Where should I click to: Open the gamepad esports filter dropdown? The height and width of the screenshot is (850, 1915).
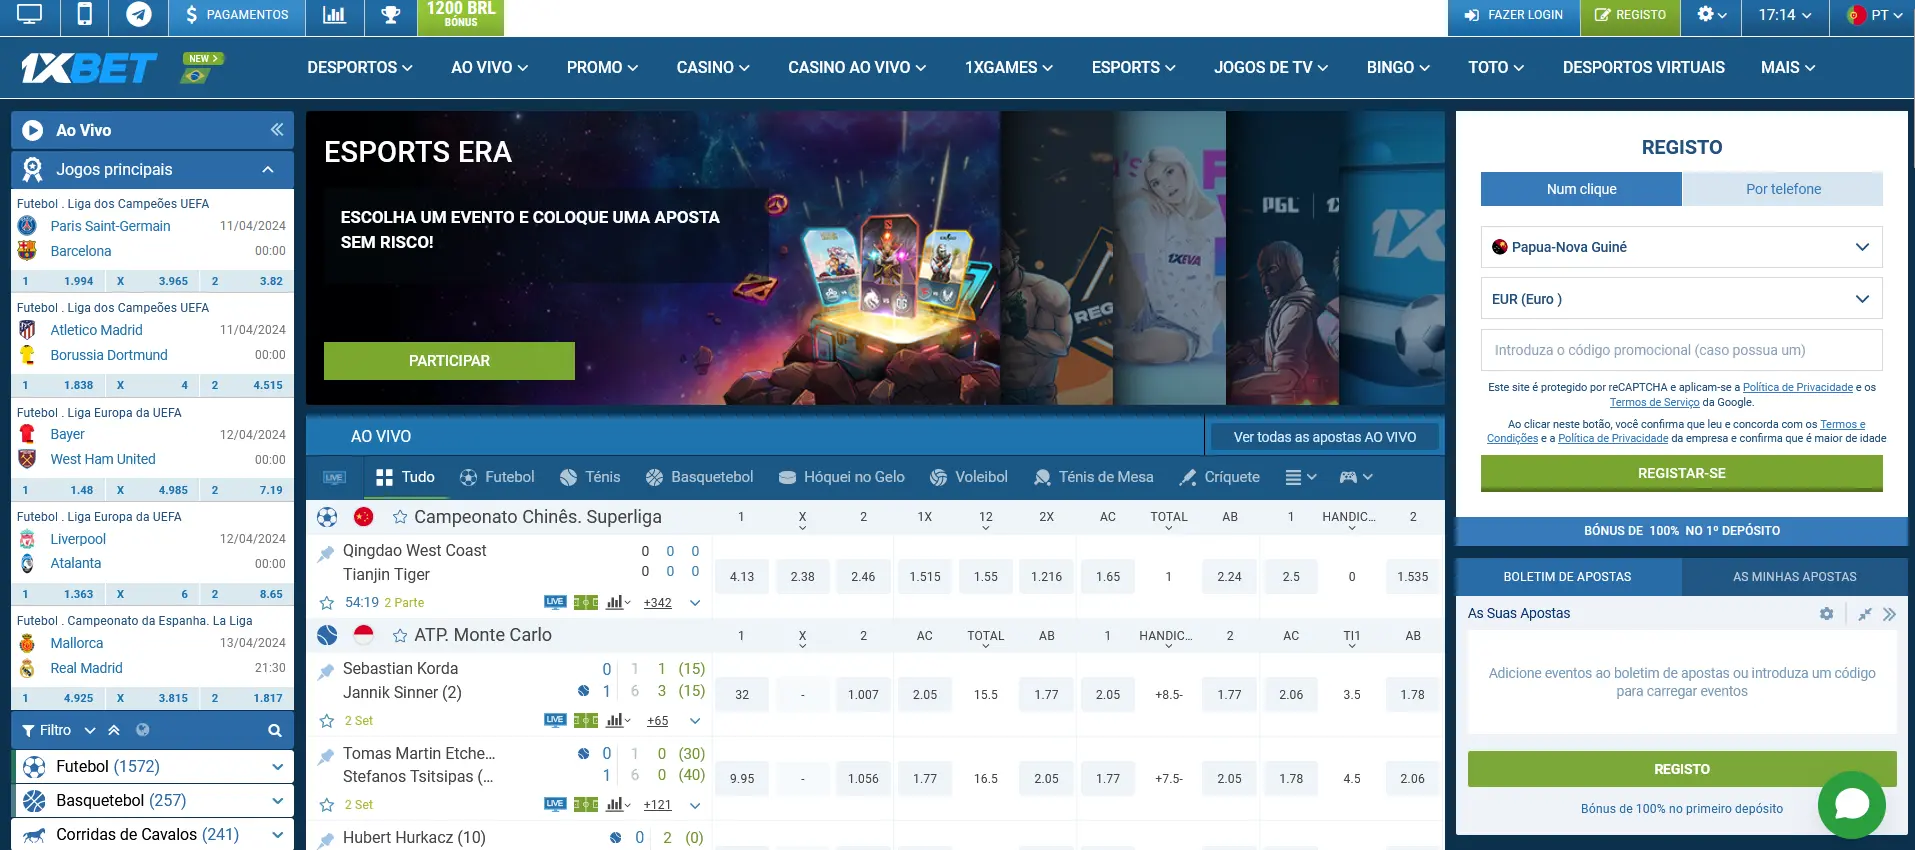(1356, 478)
